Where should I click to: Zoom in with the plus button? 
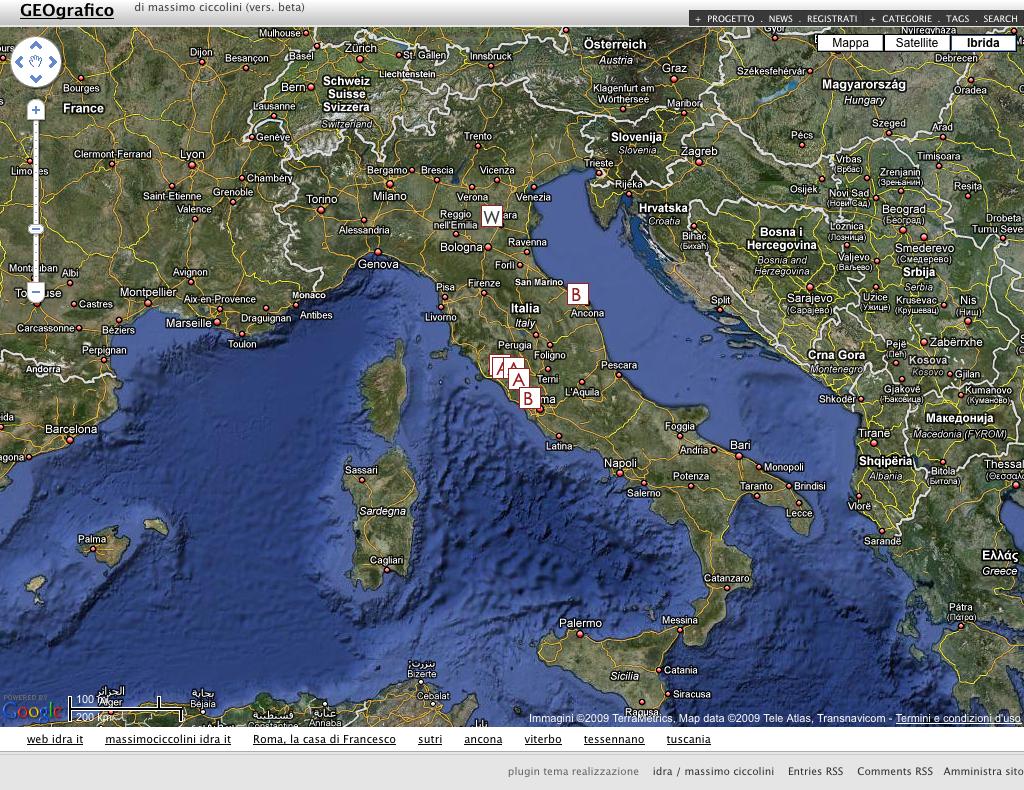[x=36, y=110]
